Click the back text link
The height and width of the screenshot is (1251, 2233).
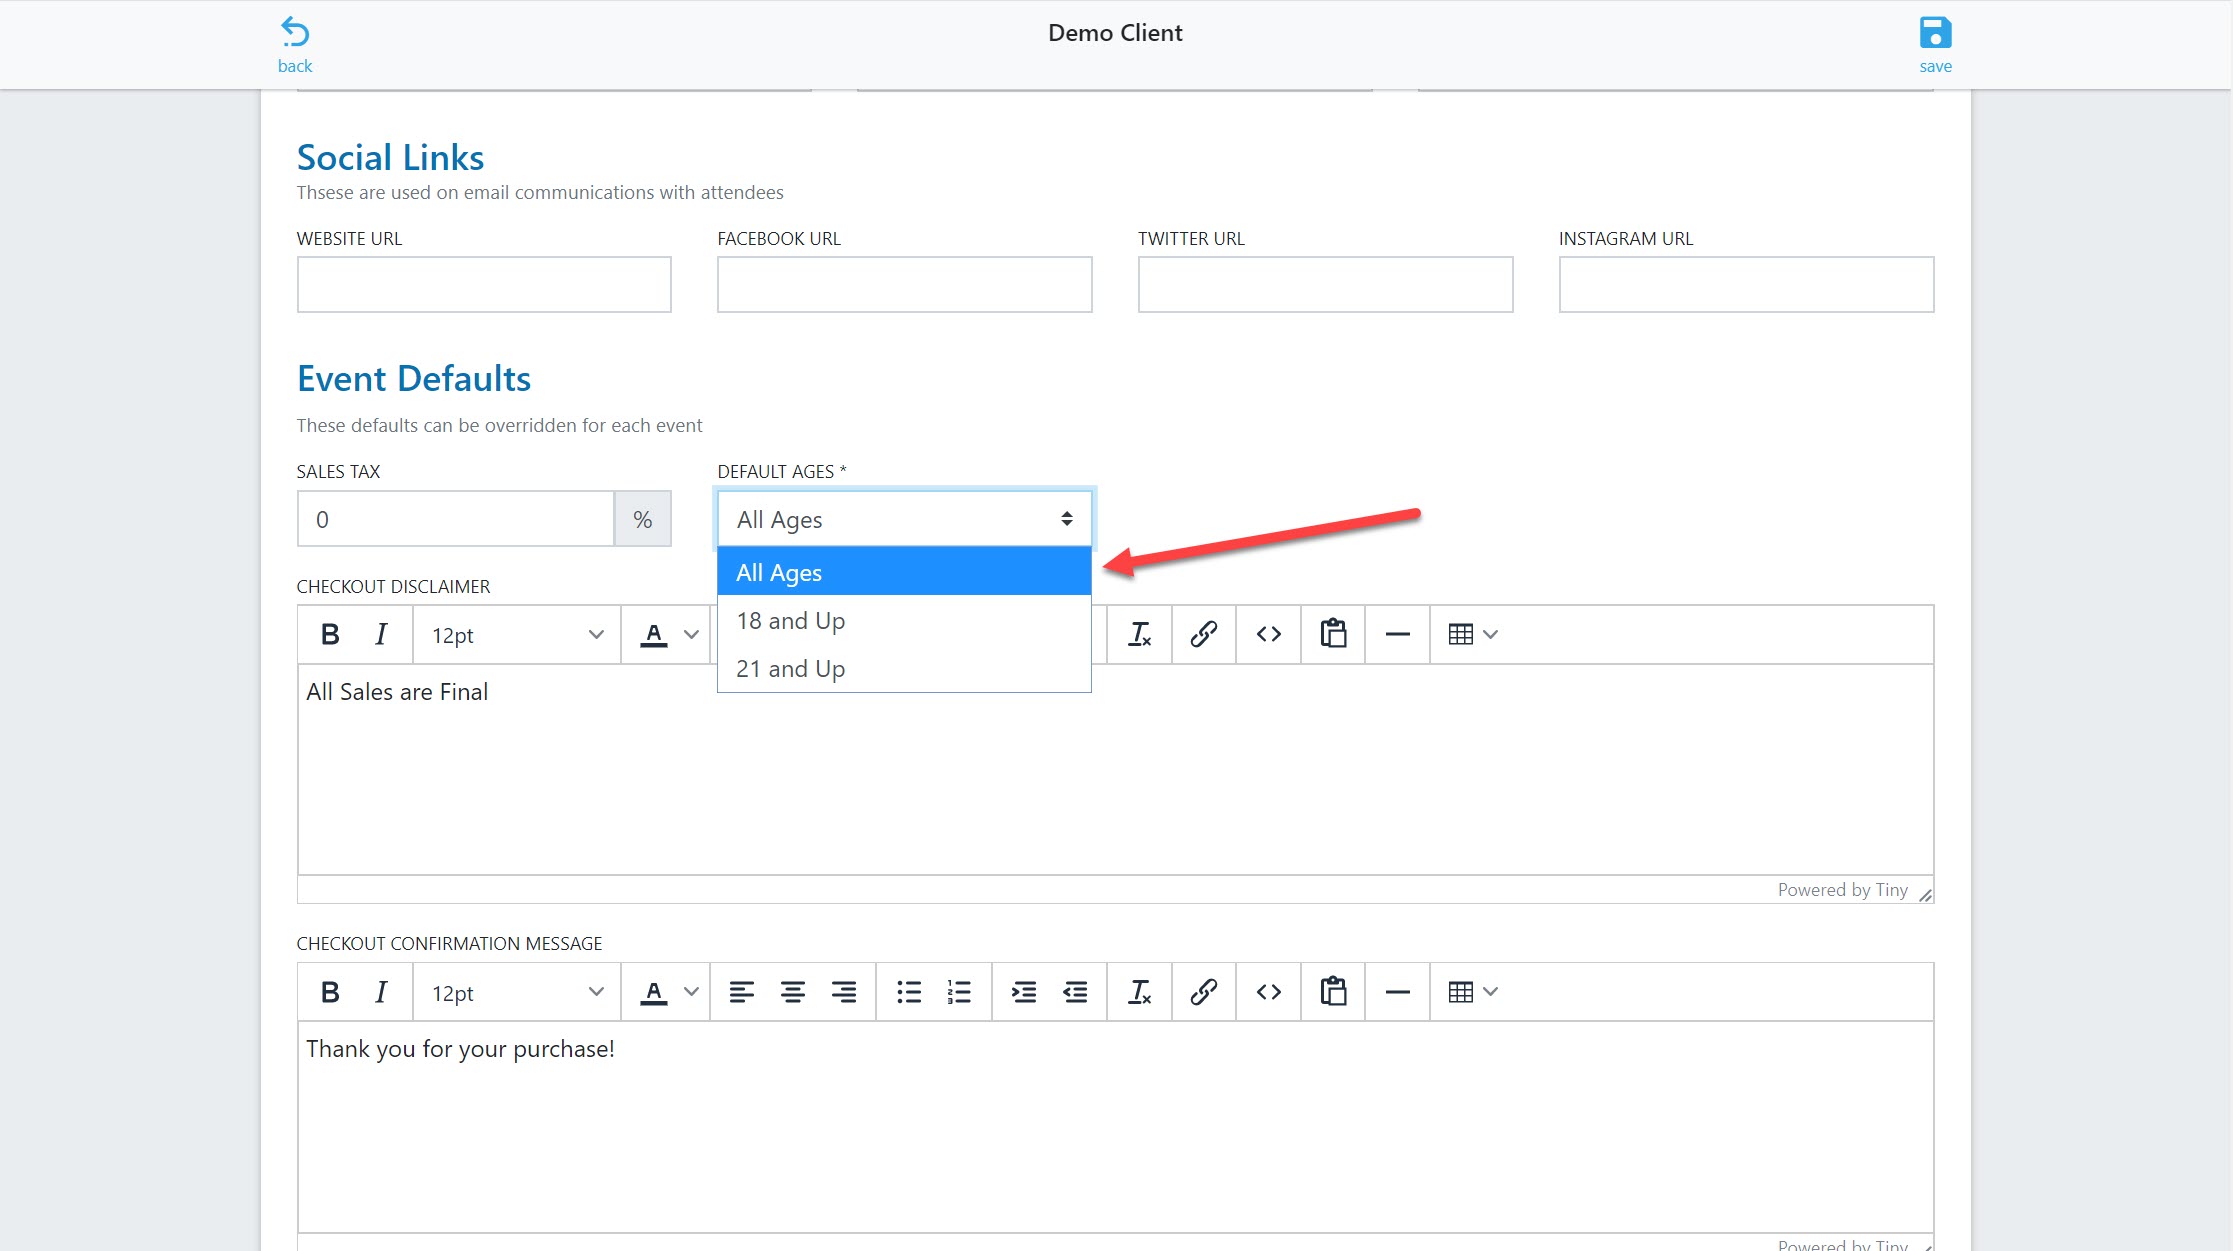295,66
